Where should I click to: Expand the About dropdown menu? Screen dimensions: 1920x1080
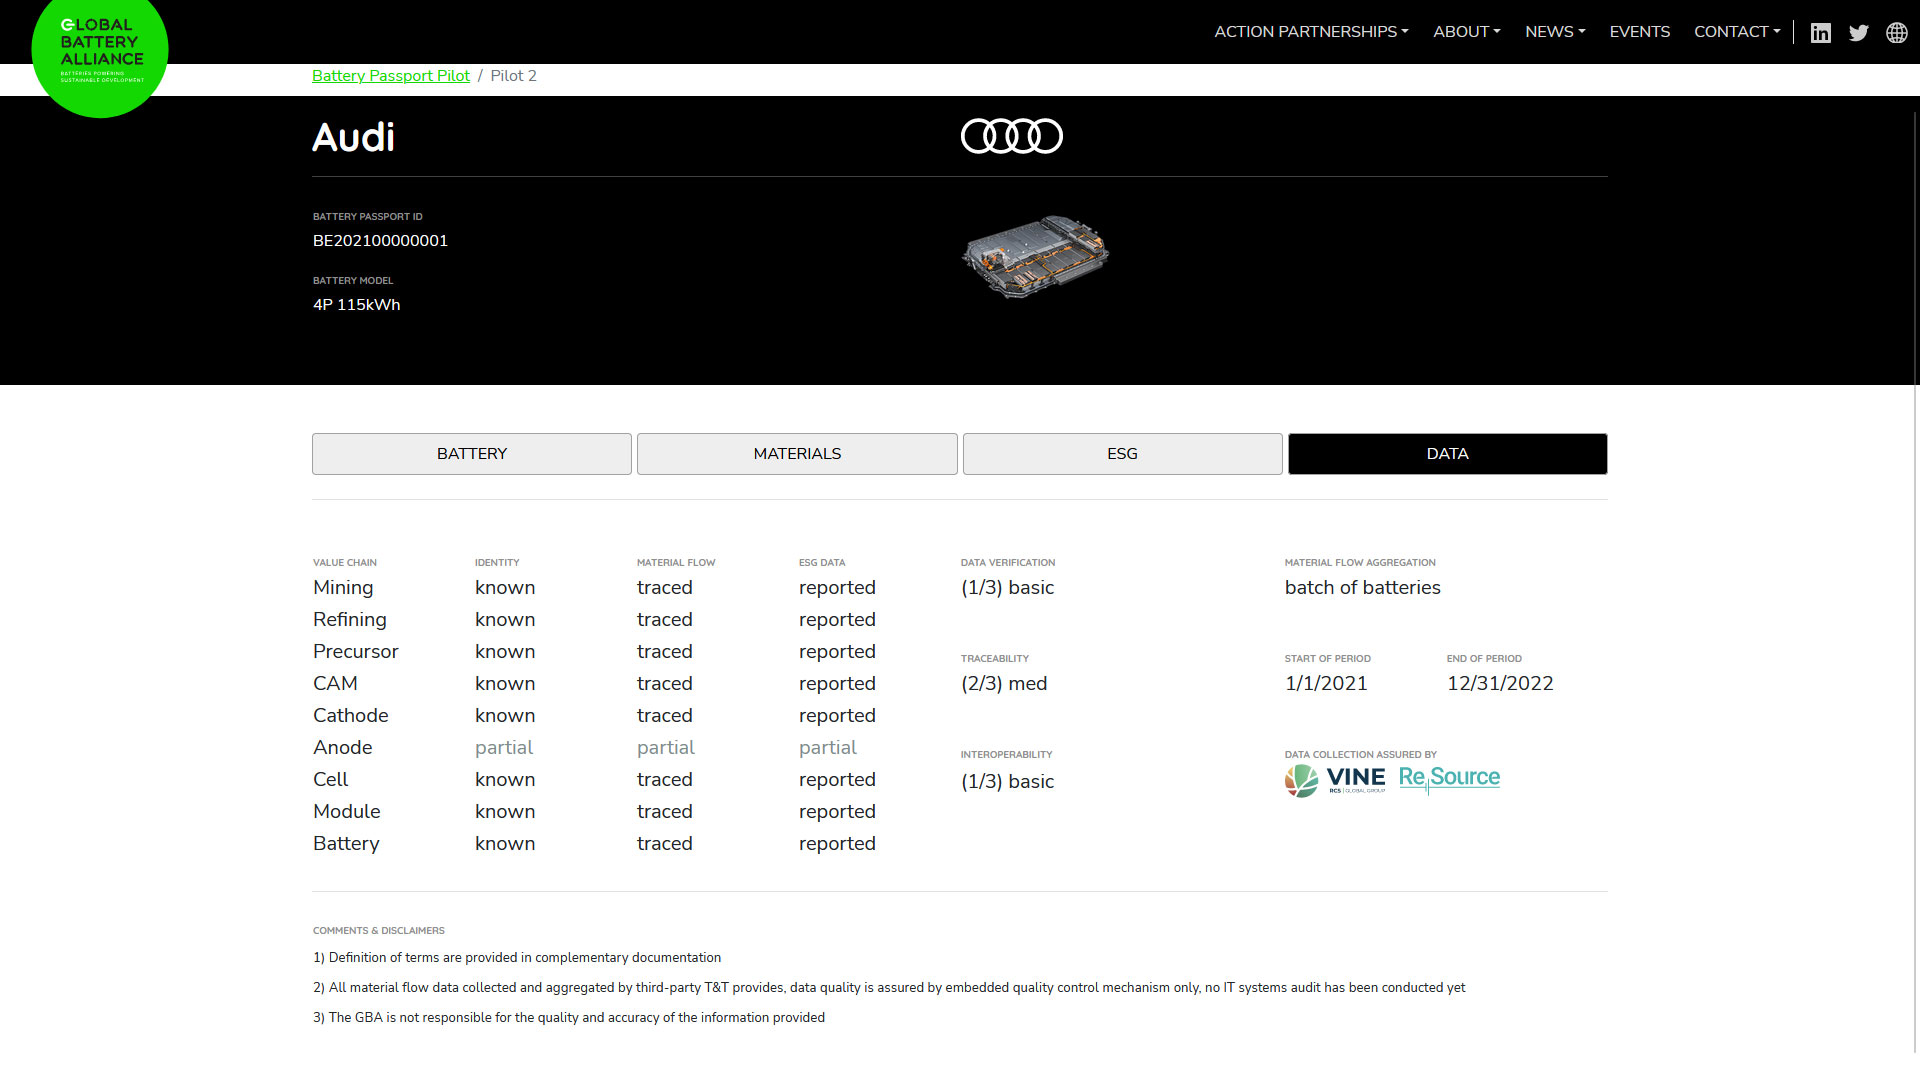pyautogui.click(x=1466, y=32)
